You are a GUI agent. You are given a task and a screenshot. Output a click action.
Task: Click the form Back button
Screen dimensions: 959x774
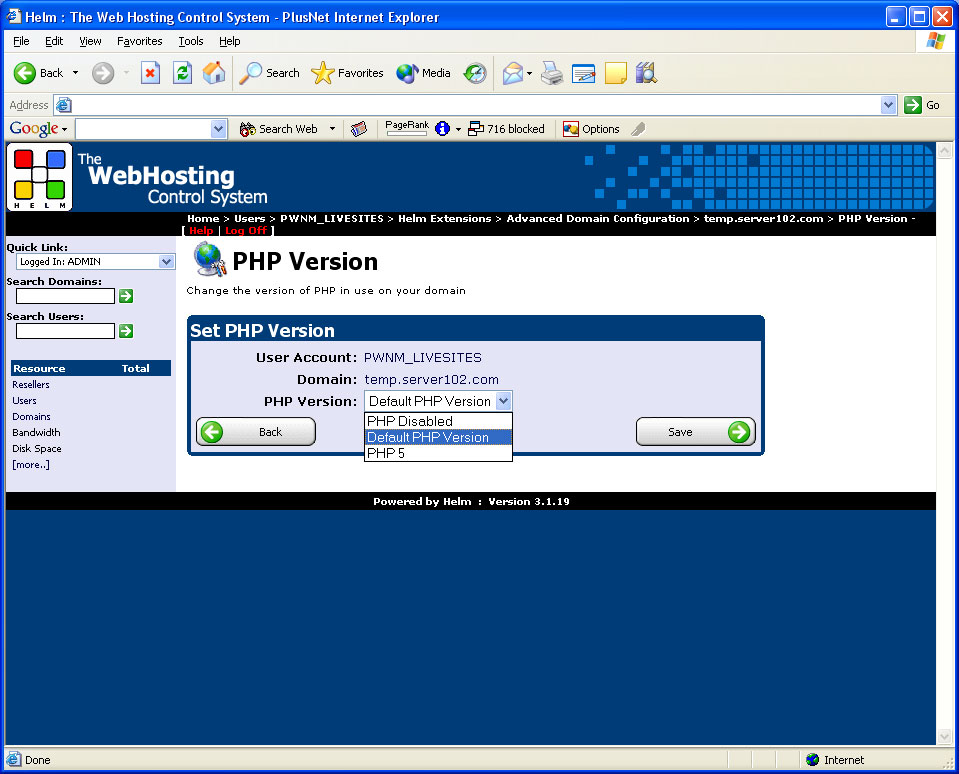(256, 432)
